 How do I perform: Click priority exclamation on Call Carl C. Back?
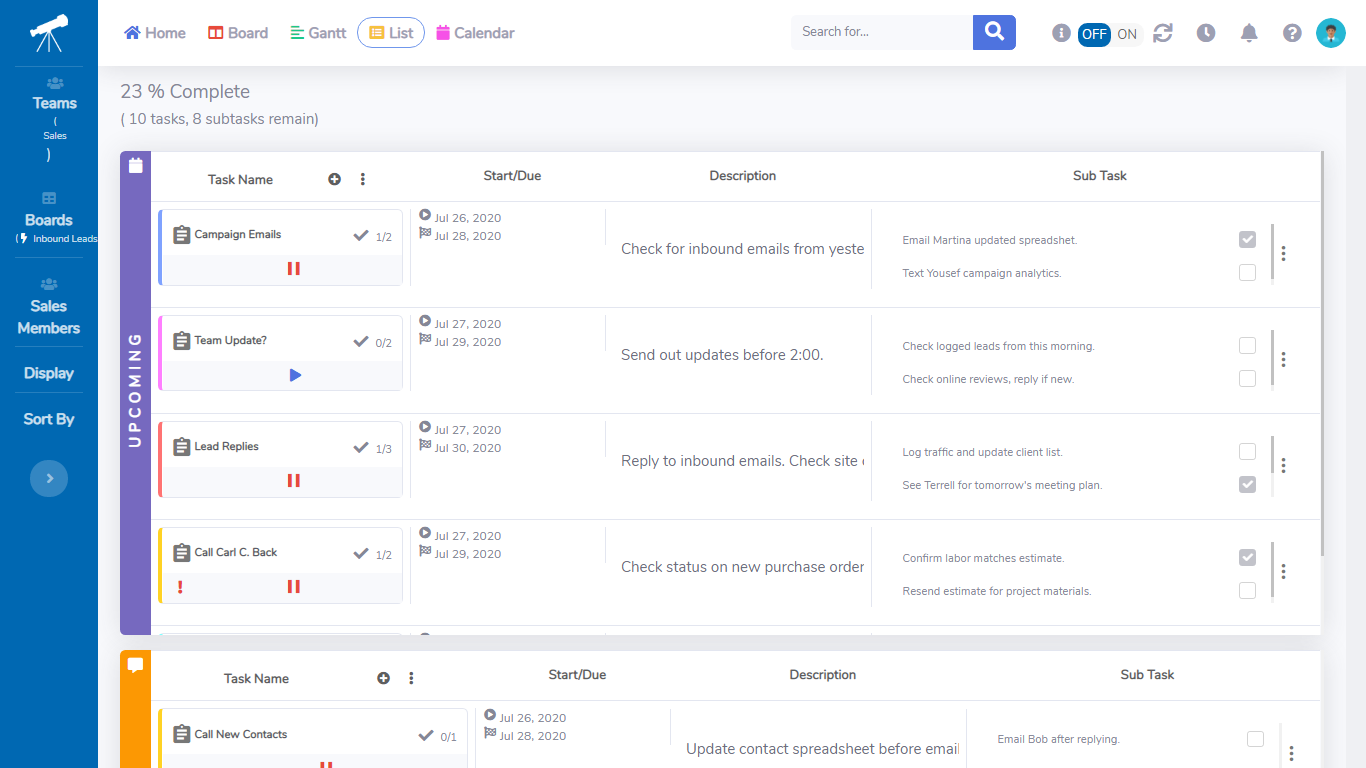click(x=180, y=587)
